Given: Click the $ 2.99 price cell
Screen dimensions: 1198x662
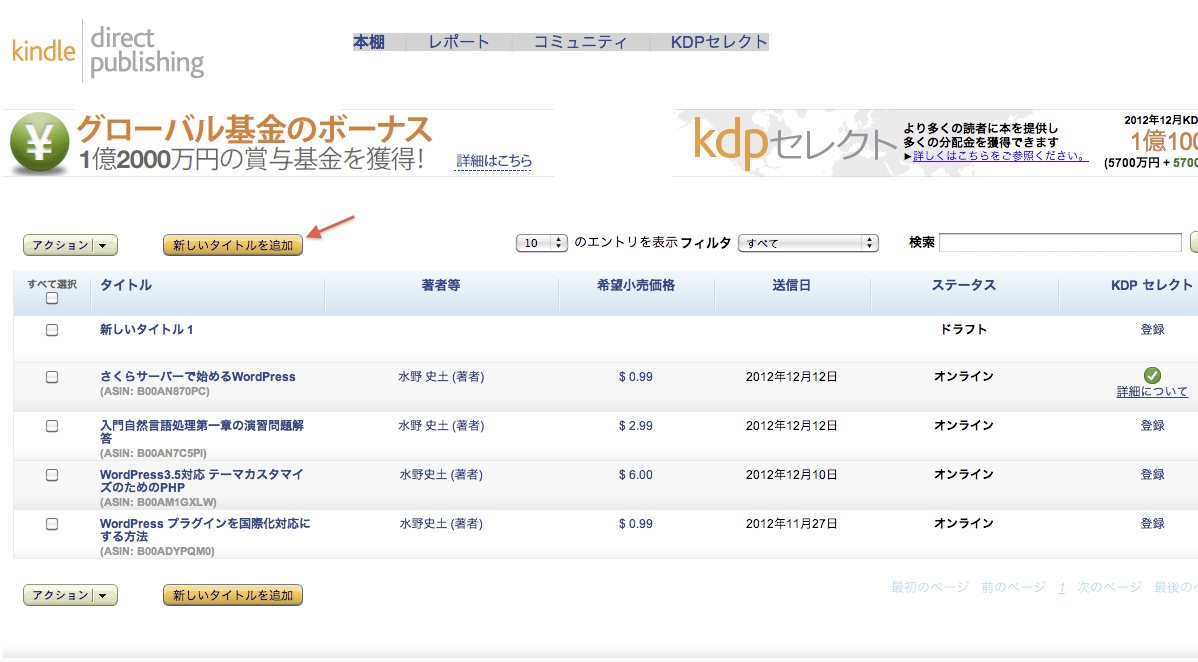Looking at the screenshot, I should [x=636, y=426].
